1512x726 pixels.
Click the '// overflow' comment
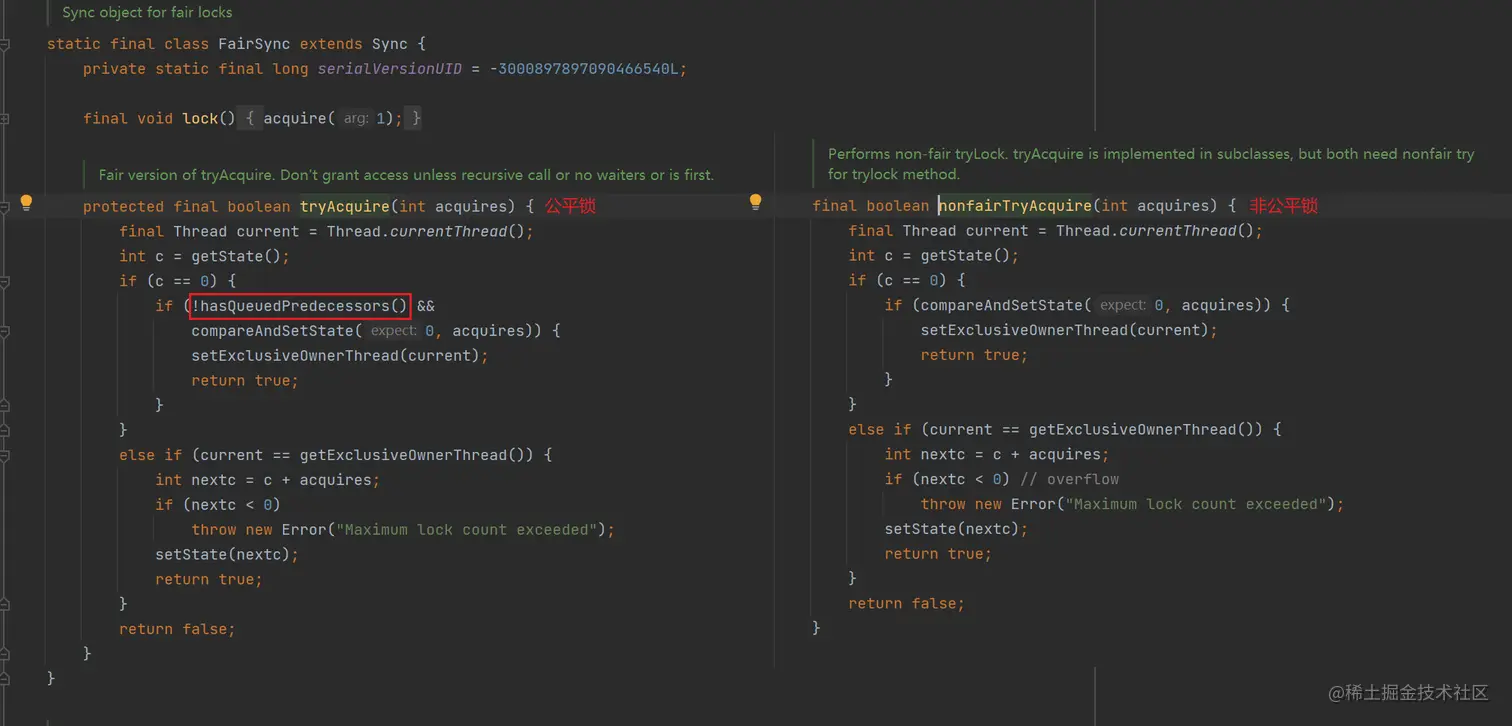click(1070, 480)
